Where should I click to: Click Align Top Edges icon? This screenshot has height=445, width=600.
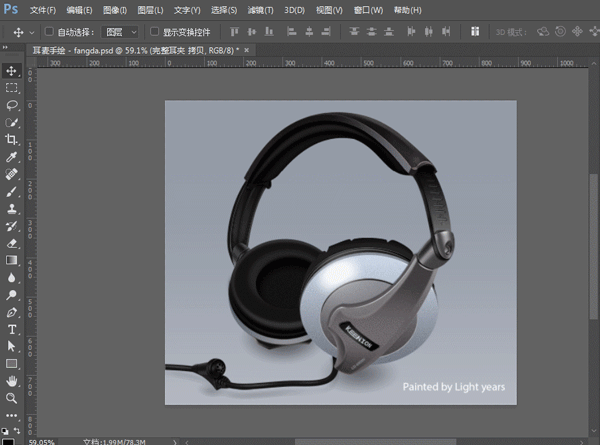pos(234,31)
